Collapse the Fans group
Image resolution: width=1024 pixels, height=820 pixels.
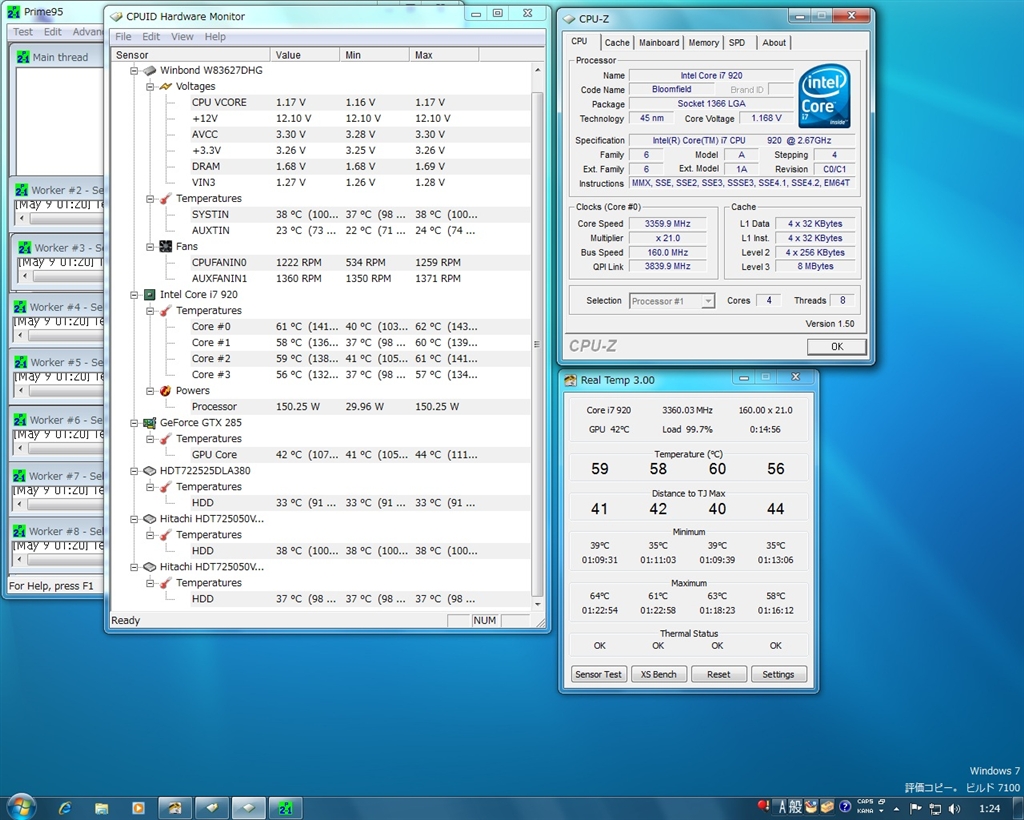pos(150,246)
